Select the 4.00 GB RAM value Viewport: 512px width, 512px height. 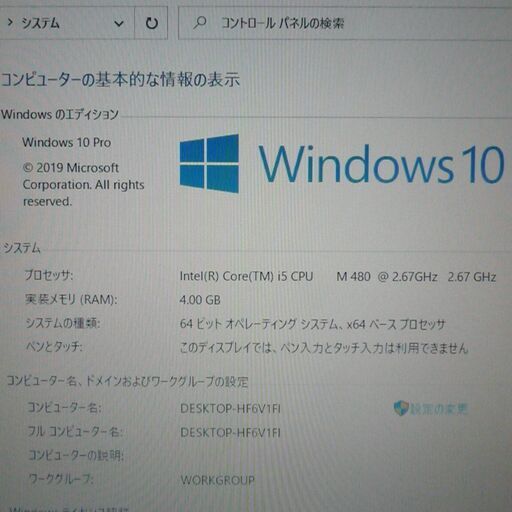tap(200, 300)
